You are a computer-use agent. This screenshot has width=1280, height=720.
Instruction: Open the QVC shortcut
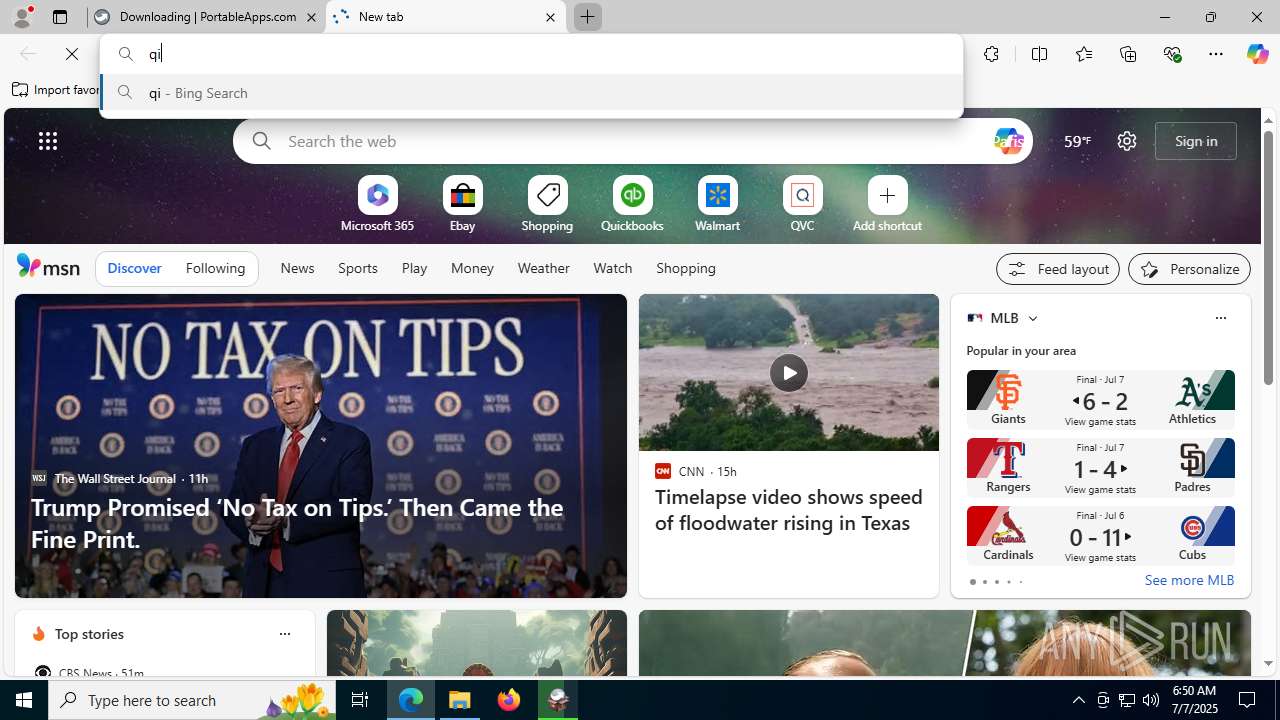coord(802,206)
